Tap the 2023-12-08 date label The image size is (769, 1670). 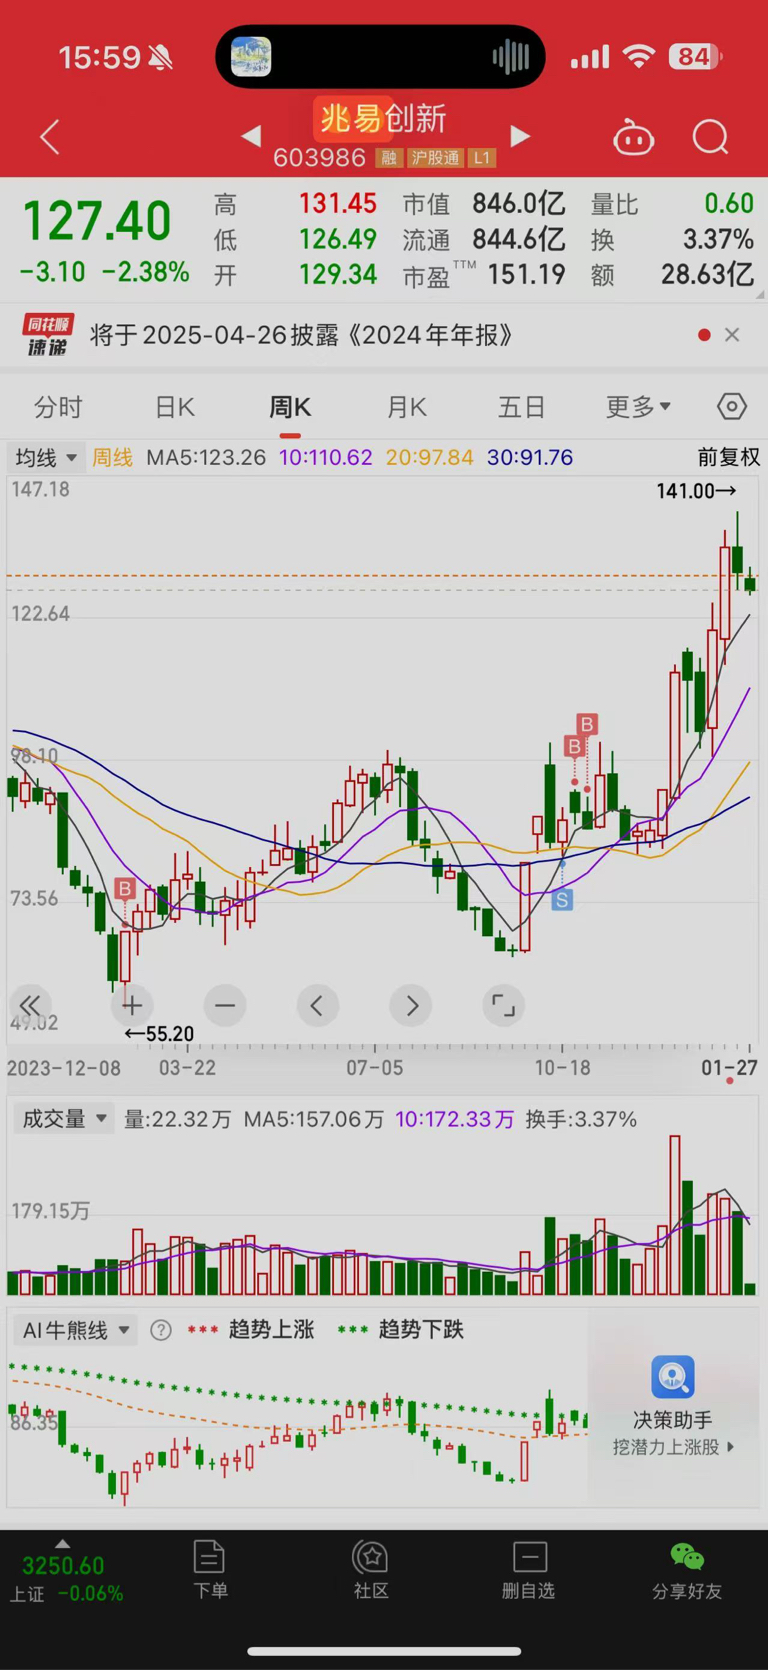[64, 1067]
